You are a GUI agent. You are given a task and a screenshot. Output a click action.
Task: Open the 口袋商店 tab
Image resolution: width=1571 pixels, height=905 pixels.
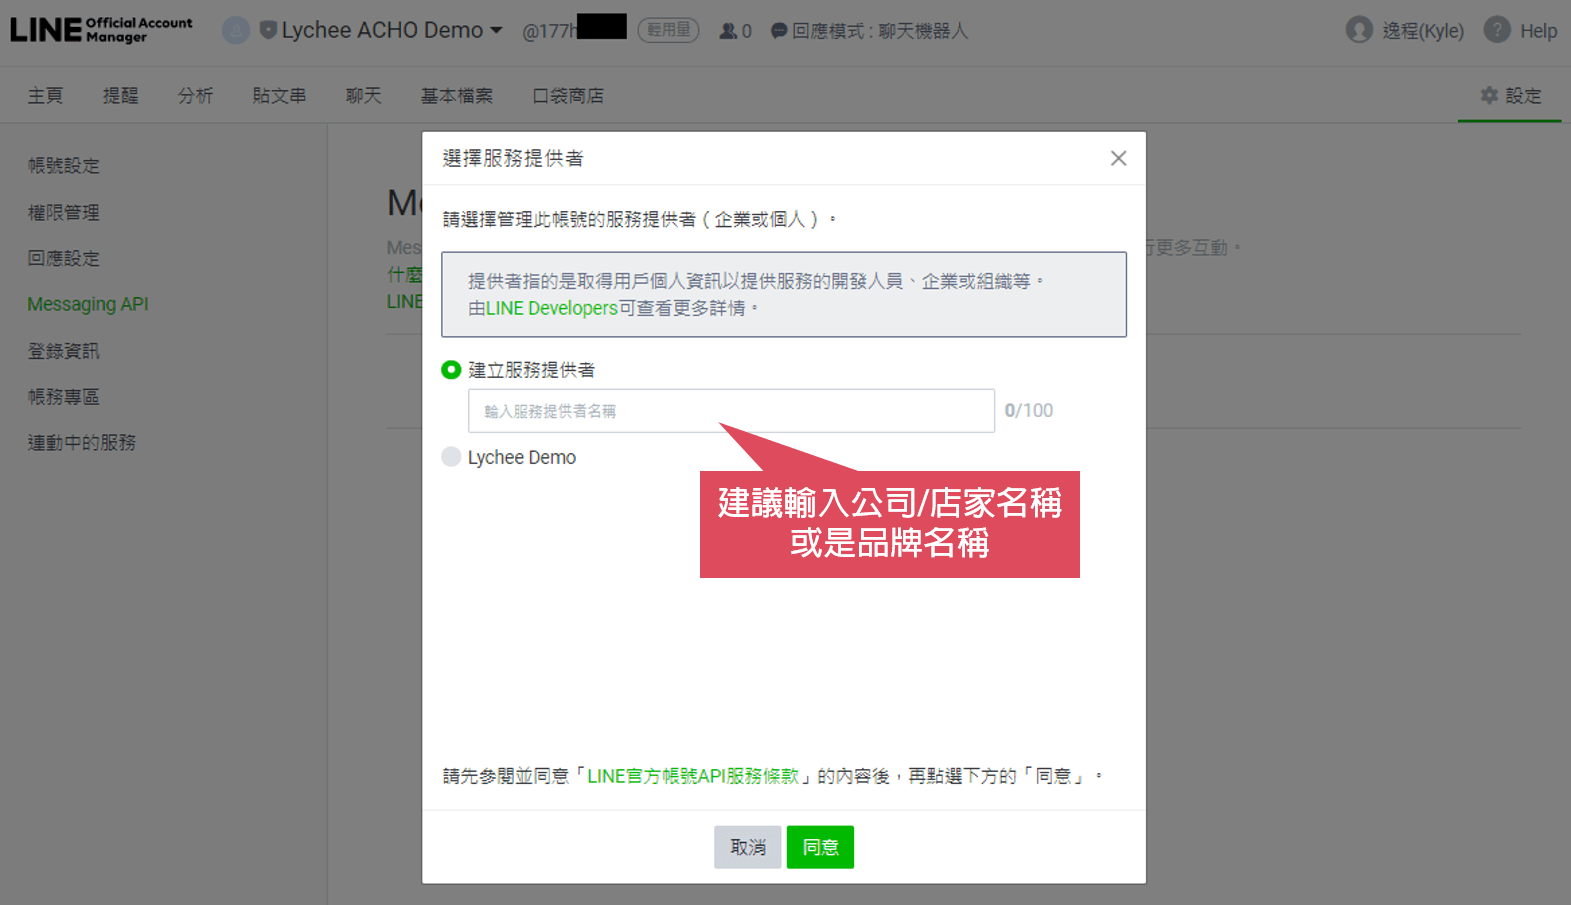click(567, 95)
